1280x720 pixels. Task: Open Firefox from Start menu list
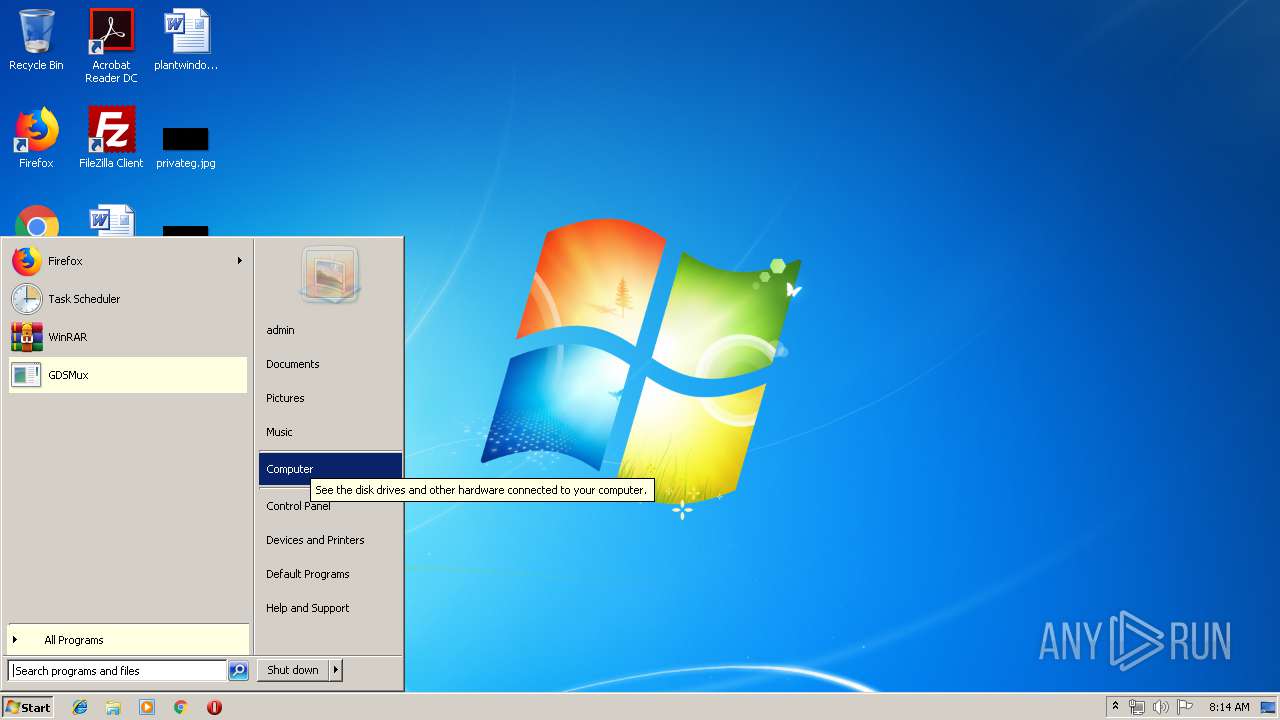coord(128,261)
